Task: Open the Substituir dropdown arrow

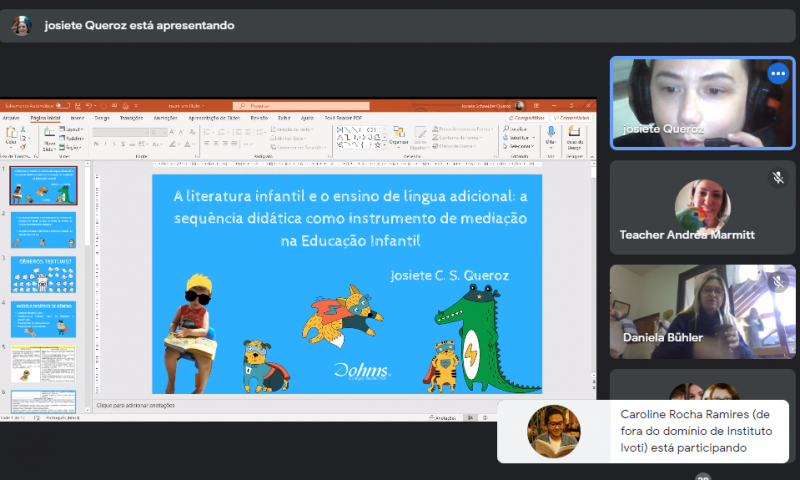Action: click(534, 138)
